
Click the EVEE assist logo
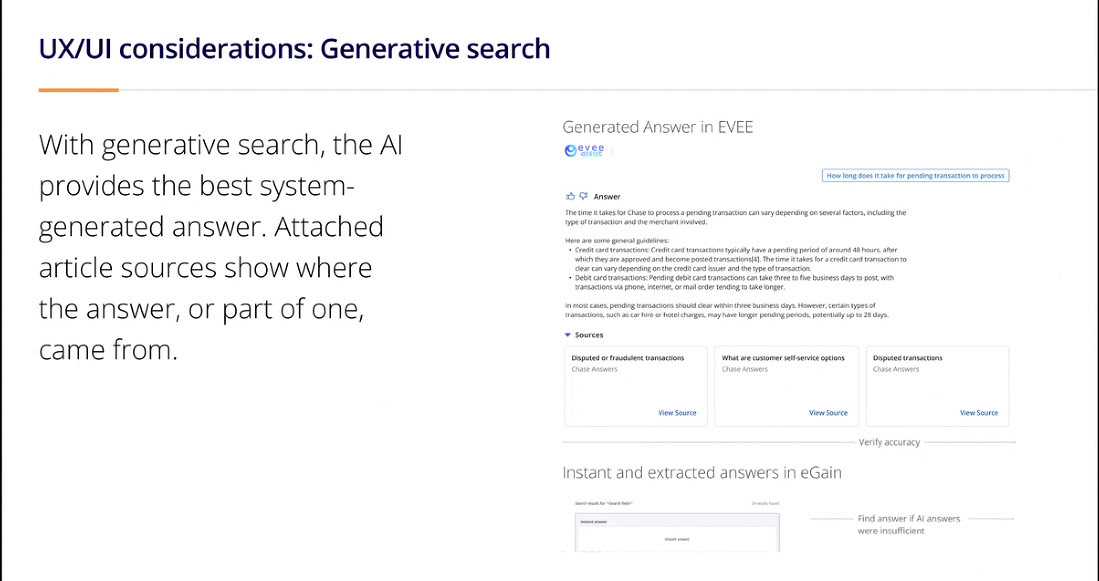(584, 150)
